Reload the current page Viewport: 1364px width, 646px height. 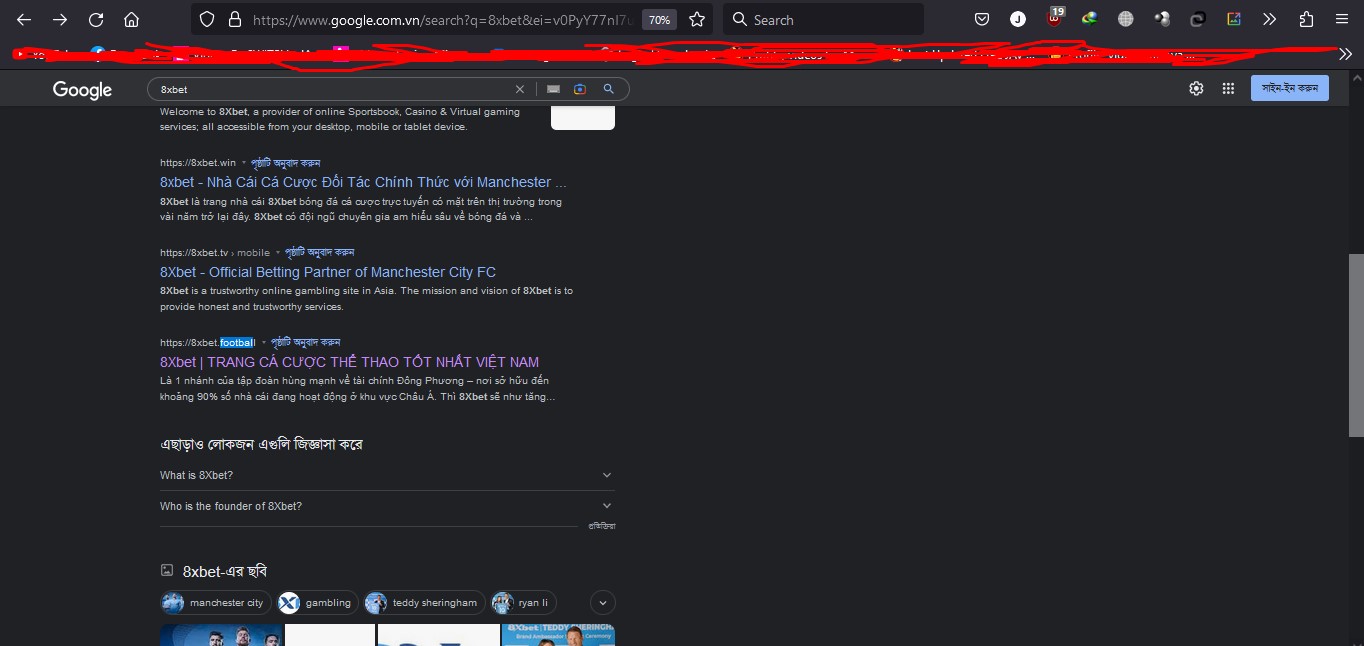(x=96, y=19)
